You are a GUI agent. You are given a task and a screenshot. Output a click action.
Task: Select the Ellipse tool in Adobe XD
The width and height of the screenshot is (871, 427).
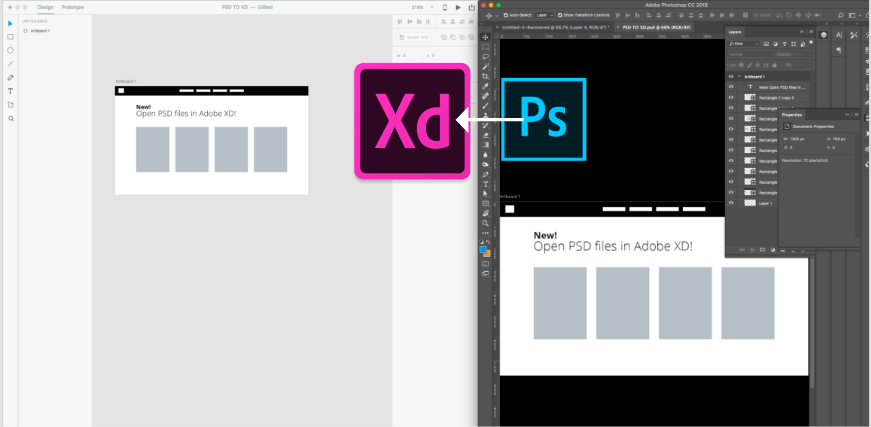10,51
